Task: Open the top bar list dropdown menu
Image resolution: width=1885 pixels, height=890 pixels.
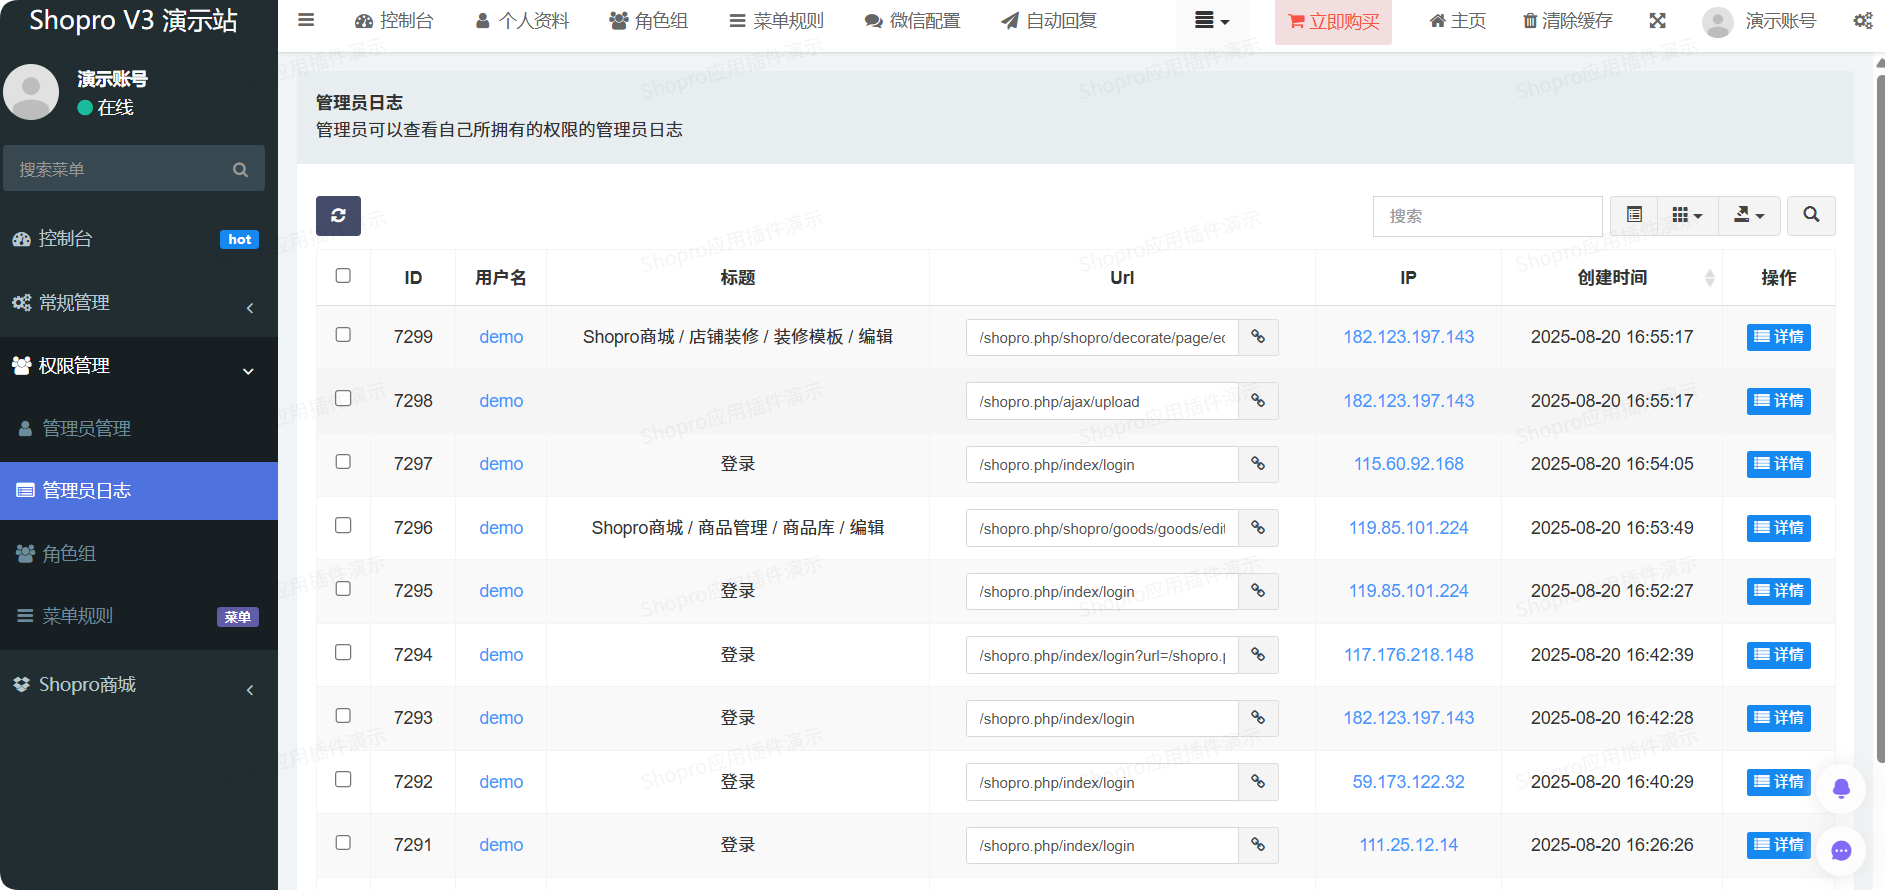Action: point(1212,21)
